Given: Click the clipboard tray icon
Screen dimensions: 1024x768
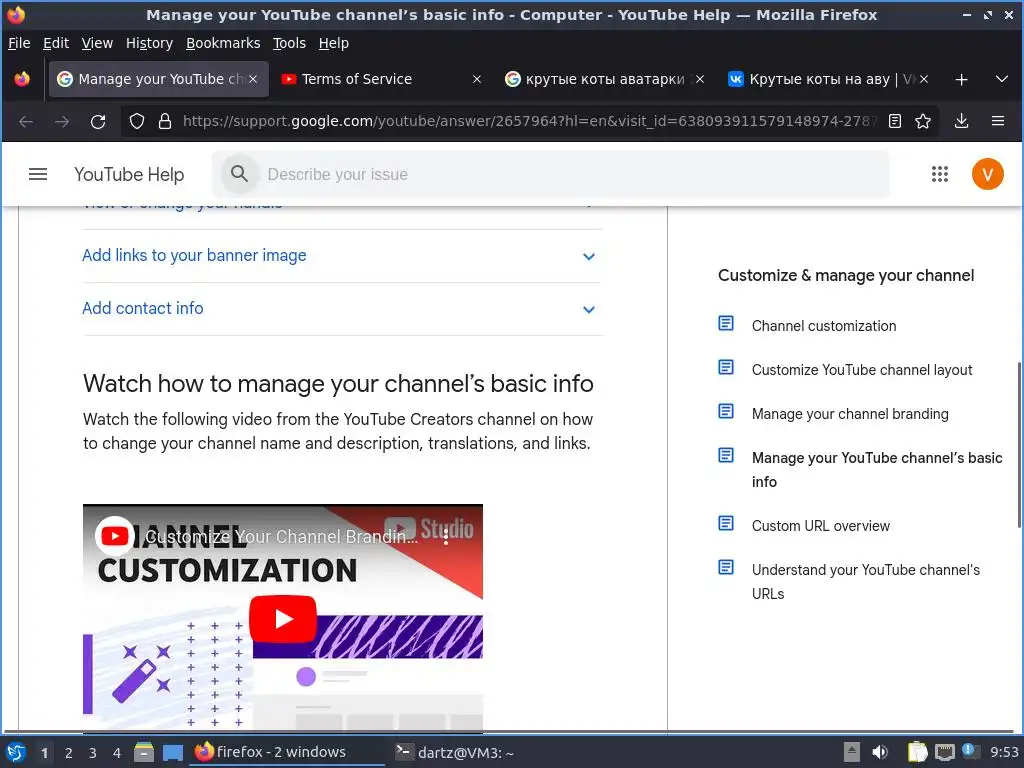Looking at the screenshot, I should tap(917, 752).
